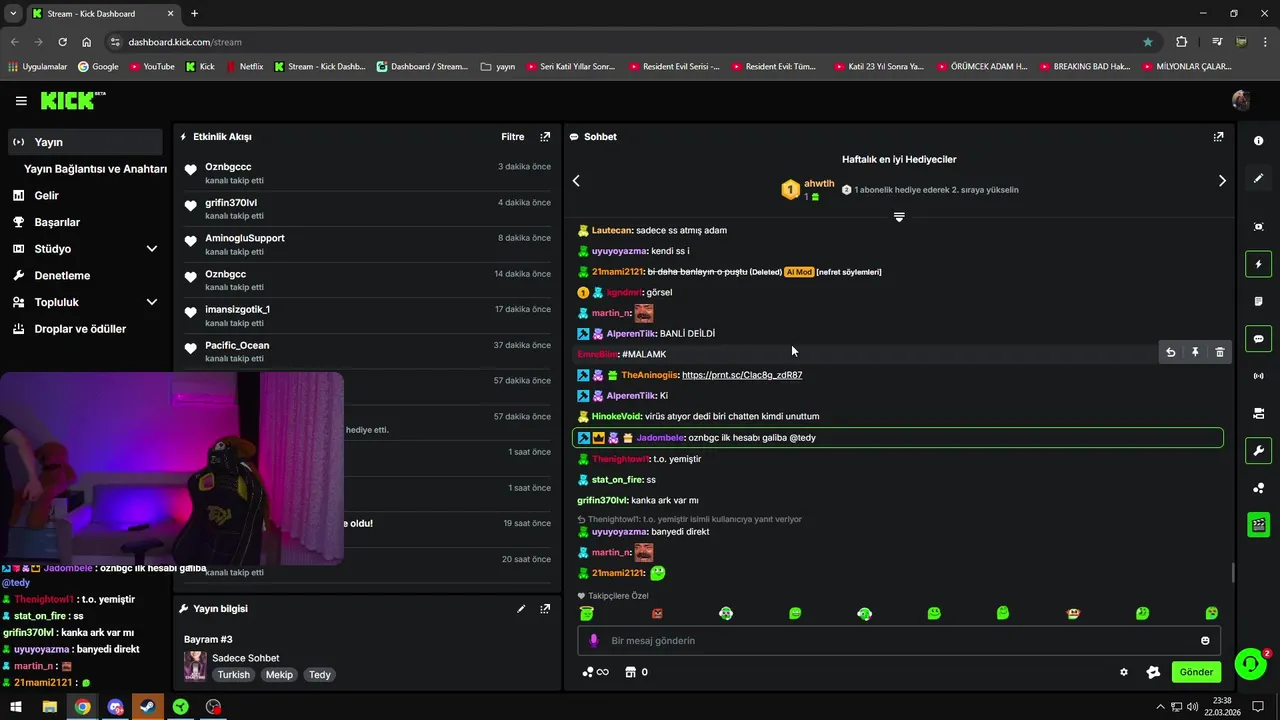Toggle the chat bubble panel in sidebar
The image size is (1280, 720).
tap(1259, 339)
